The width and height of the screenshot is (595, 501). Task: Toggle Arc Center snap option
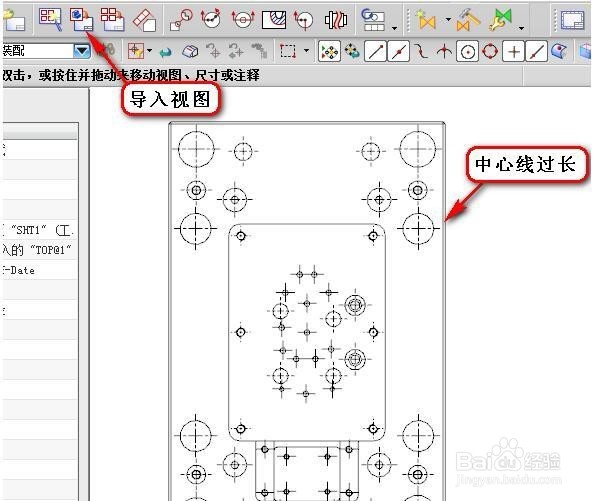[468, 51]
